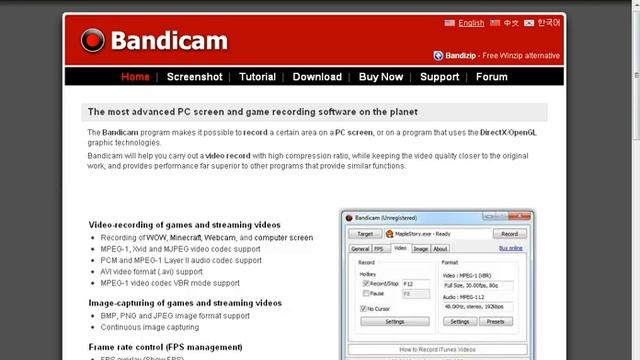The width and height of the screenshot is (640, 360).
Task: Select the Video tab in Bandicam preview
Action: click(400, 248)
